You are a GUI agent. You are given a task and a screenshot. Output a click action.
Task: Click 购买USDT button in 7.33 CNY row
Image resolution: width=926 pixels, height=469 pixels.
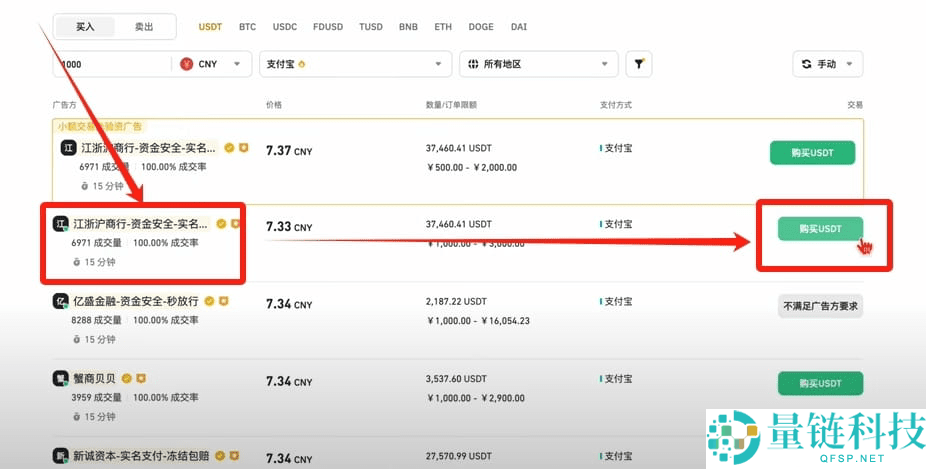pyautogui.click(x=820, y=229)
